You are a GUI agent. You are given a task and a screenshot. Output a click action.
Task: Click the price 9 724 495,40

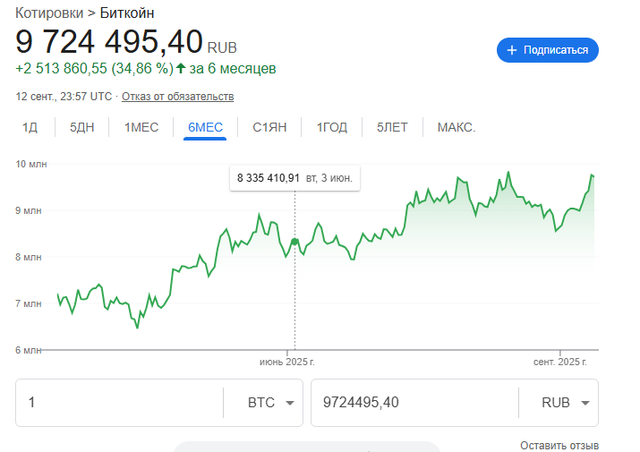pyautogui.click(x=109, y=42)
